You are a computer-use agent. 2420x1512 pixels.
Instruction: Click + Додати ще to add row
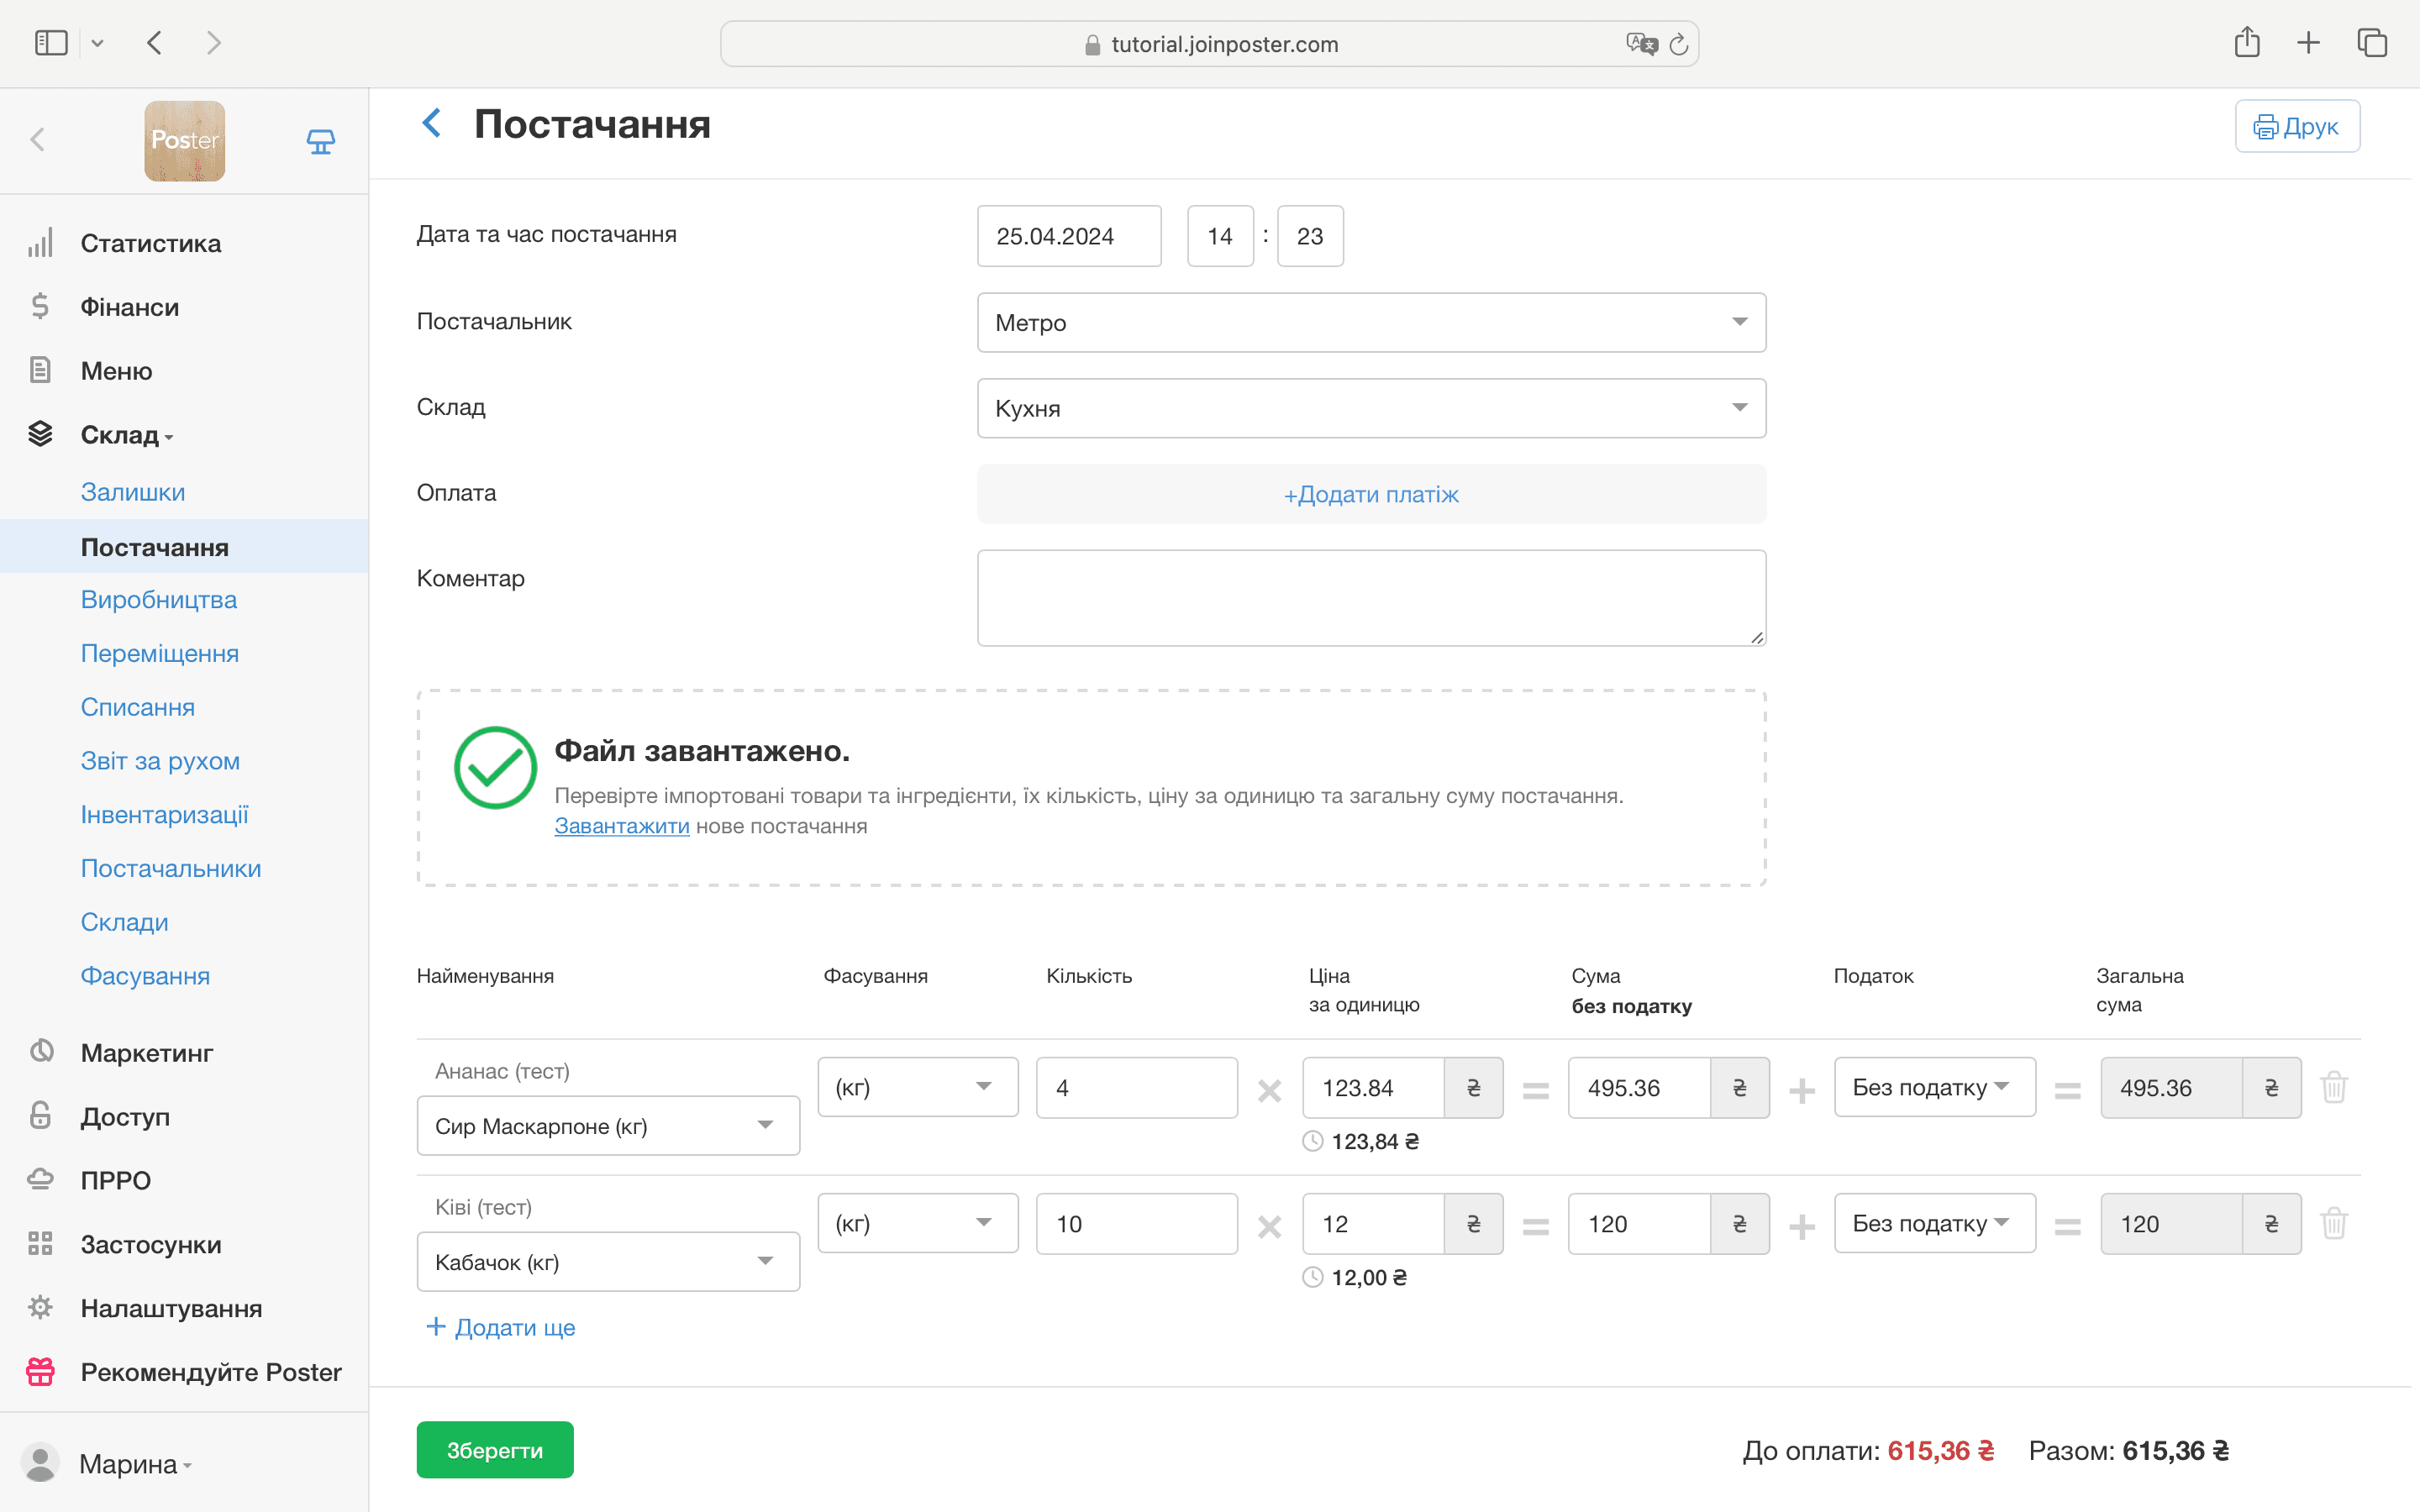point(501,1327)
